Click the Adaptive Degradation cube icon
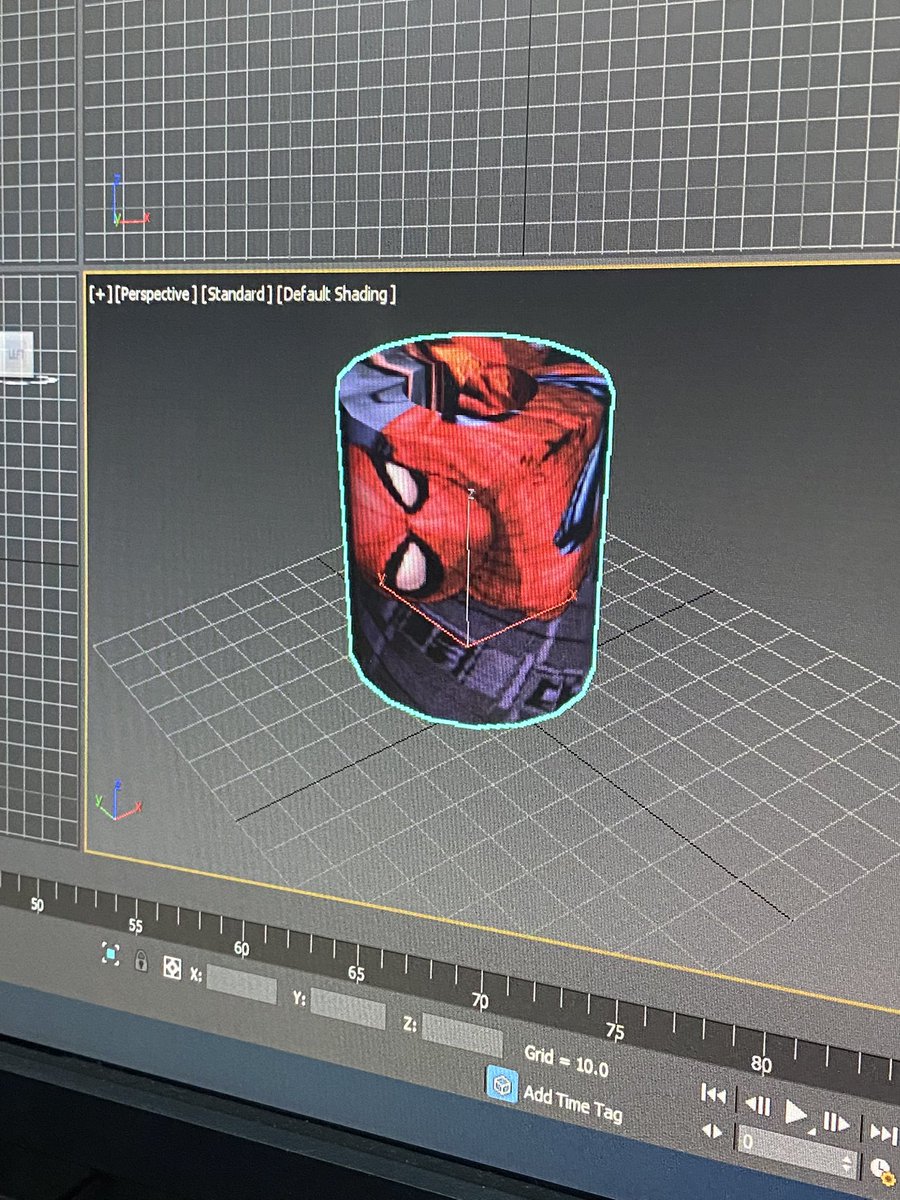Screen dimensions: 900x1200 tap(502, 1085)
